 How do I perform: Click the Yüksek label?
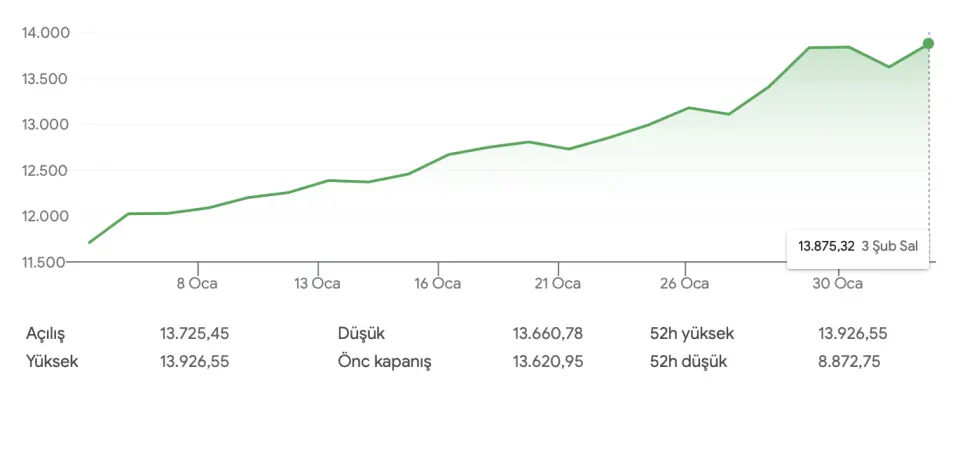pyautogui.click(x=52, y=362)
